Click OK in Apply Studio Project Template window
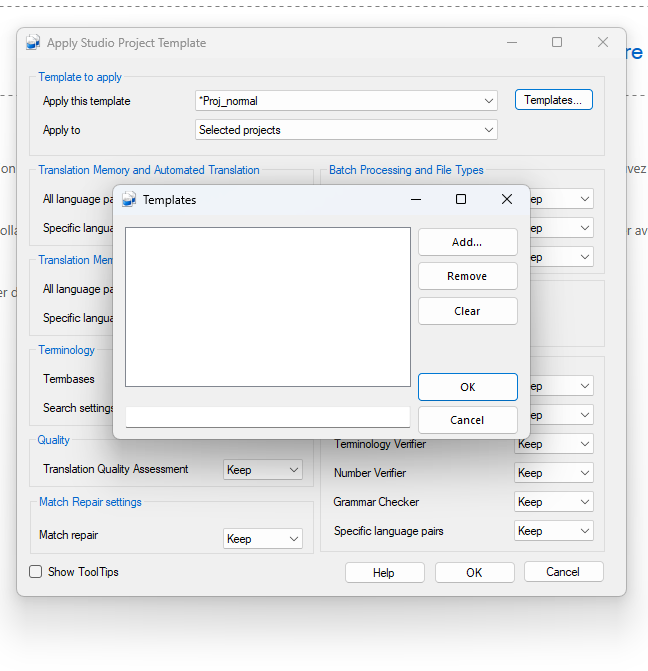Viewport: 648px width, 671px height. pos(475,572)
